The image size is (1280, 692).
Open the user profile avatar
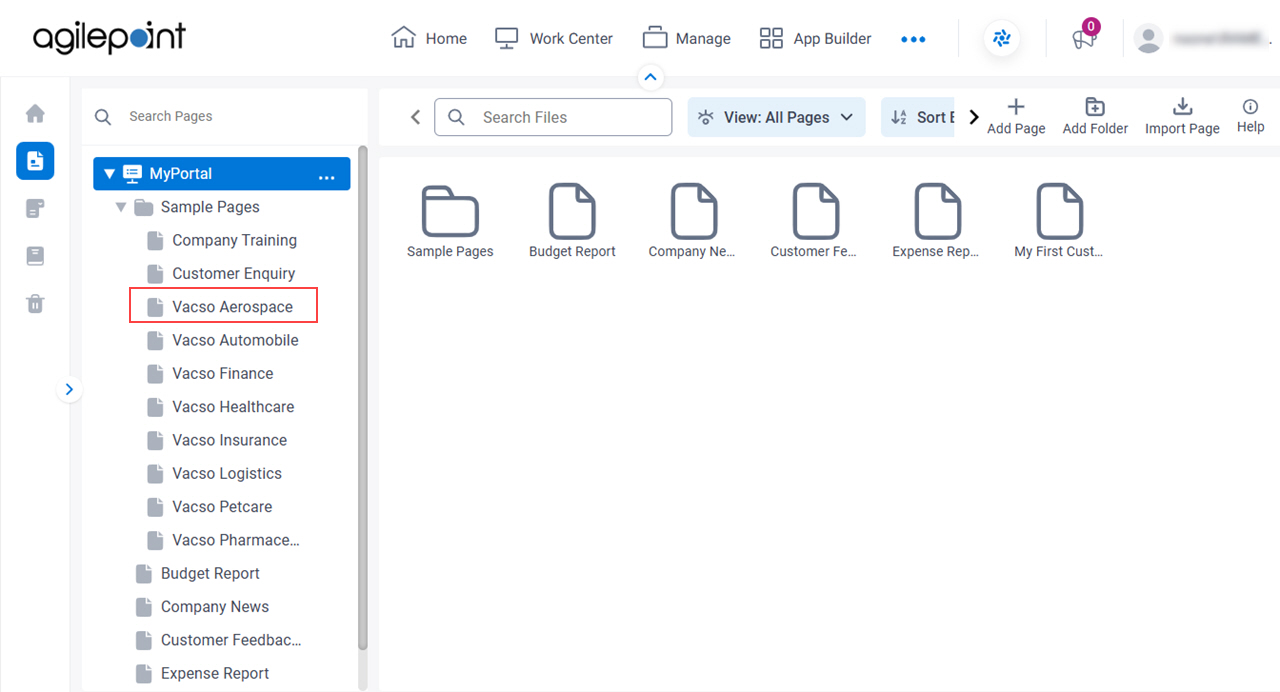coord(1149,39)
